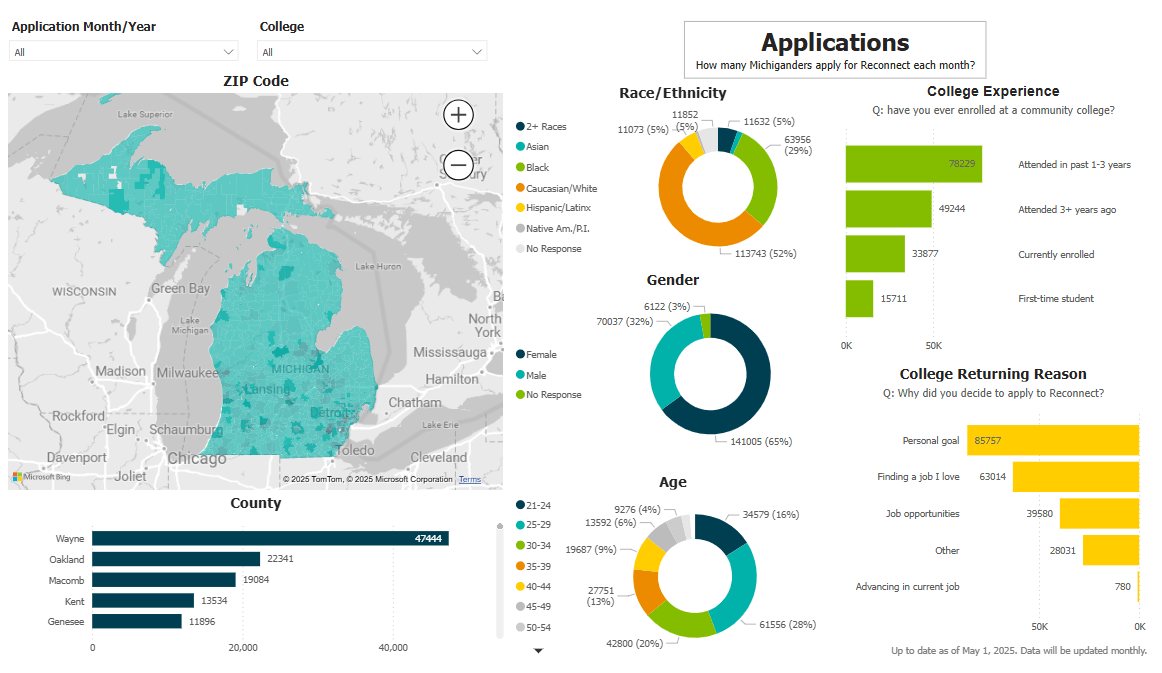
Task: Click the 78229 college experience value
Action: pos(962,164)
